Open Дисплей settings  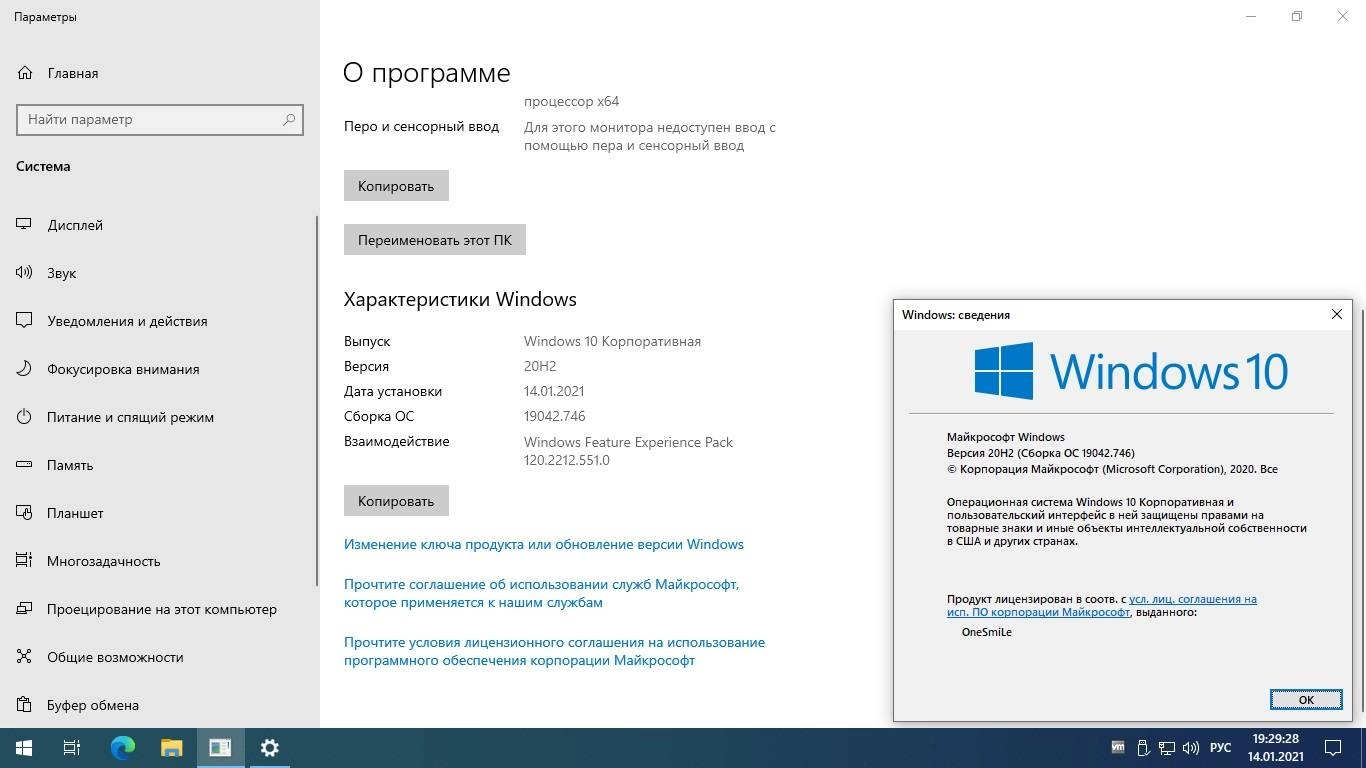(75, 225)
